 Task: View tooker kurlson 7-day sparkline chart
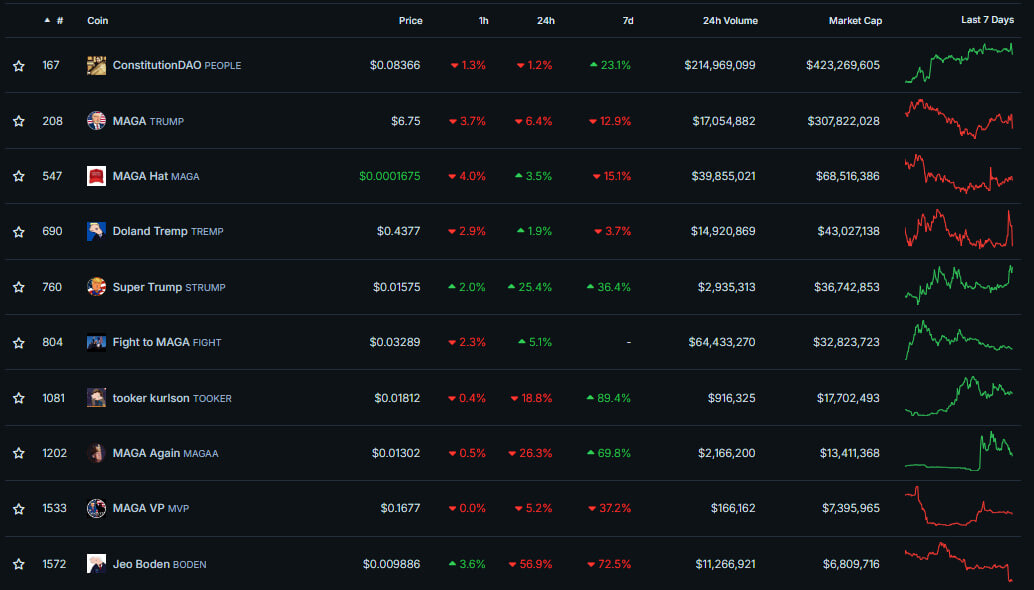959,396
